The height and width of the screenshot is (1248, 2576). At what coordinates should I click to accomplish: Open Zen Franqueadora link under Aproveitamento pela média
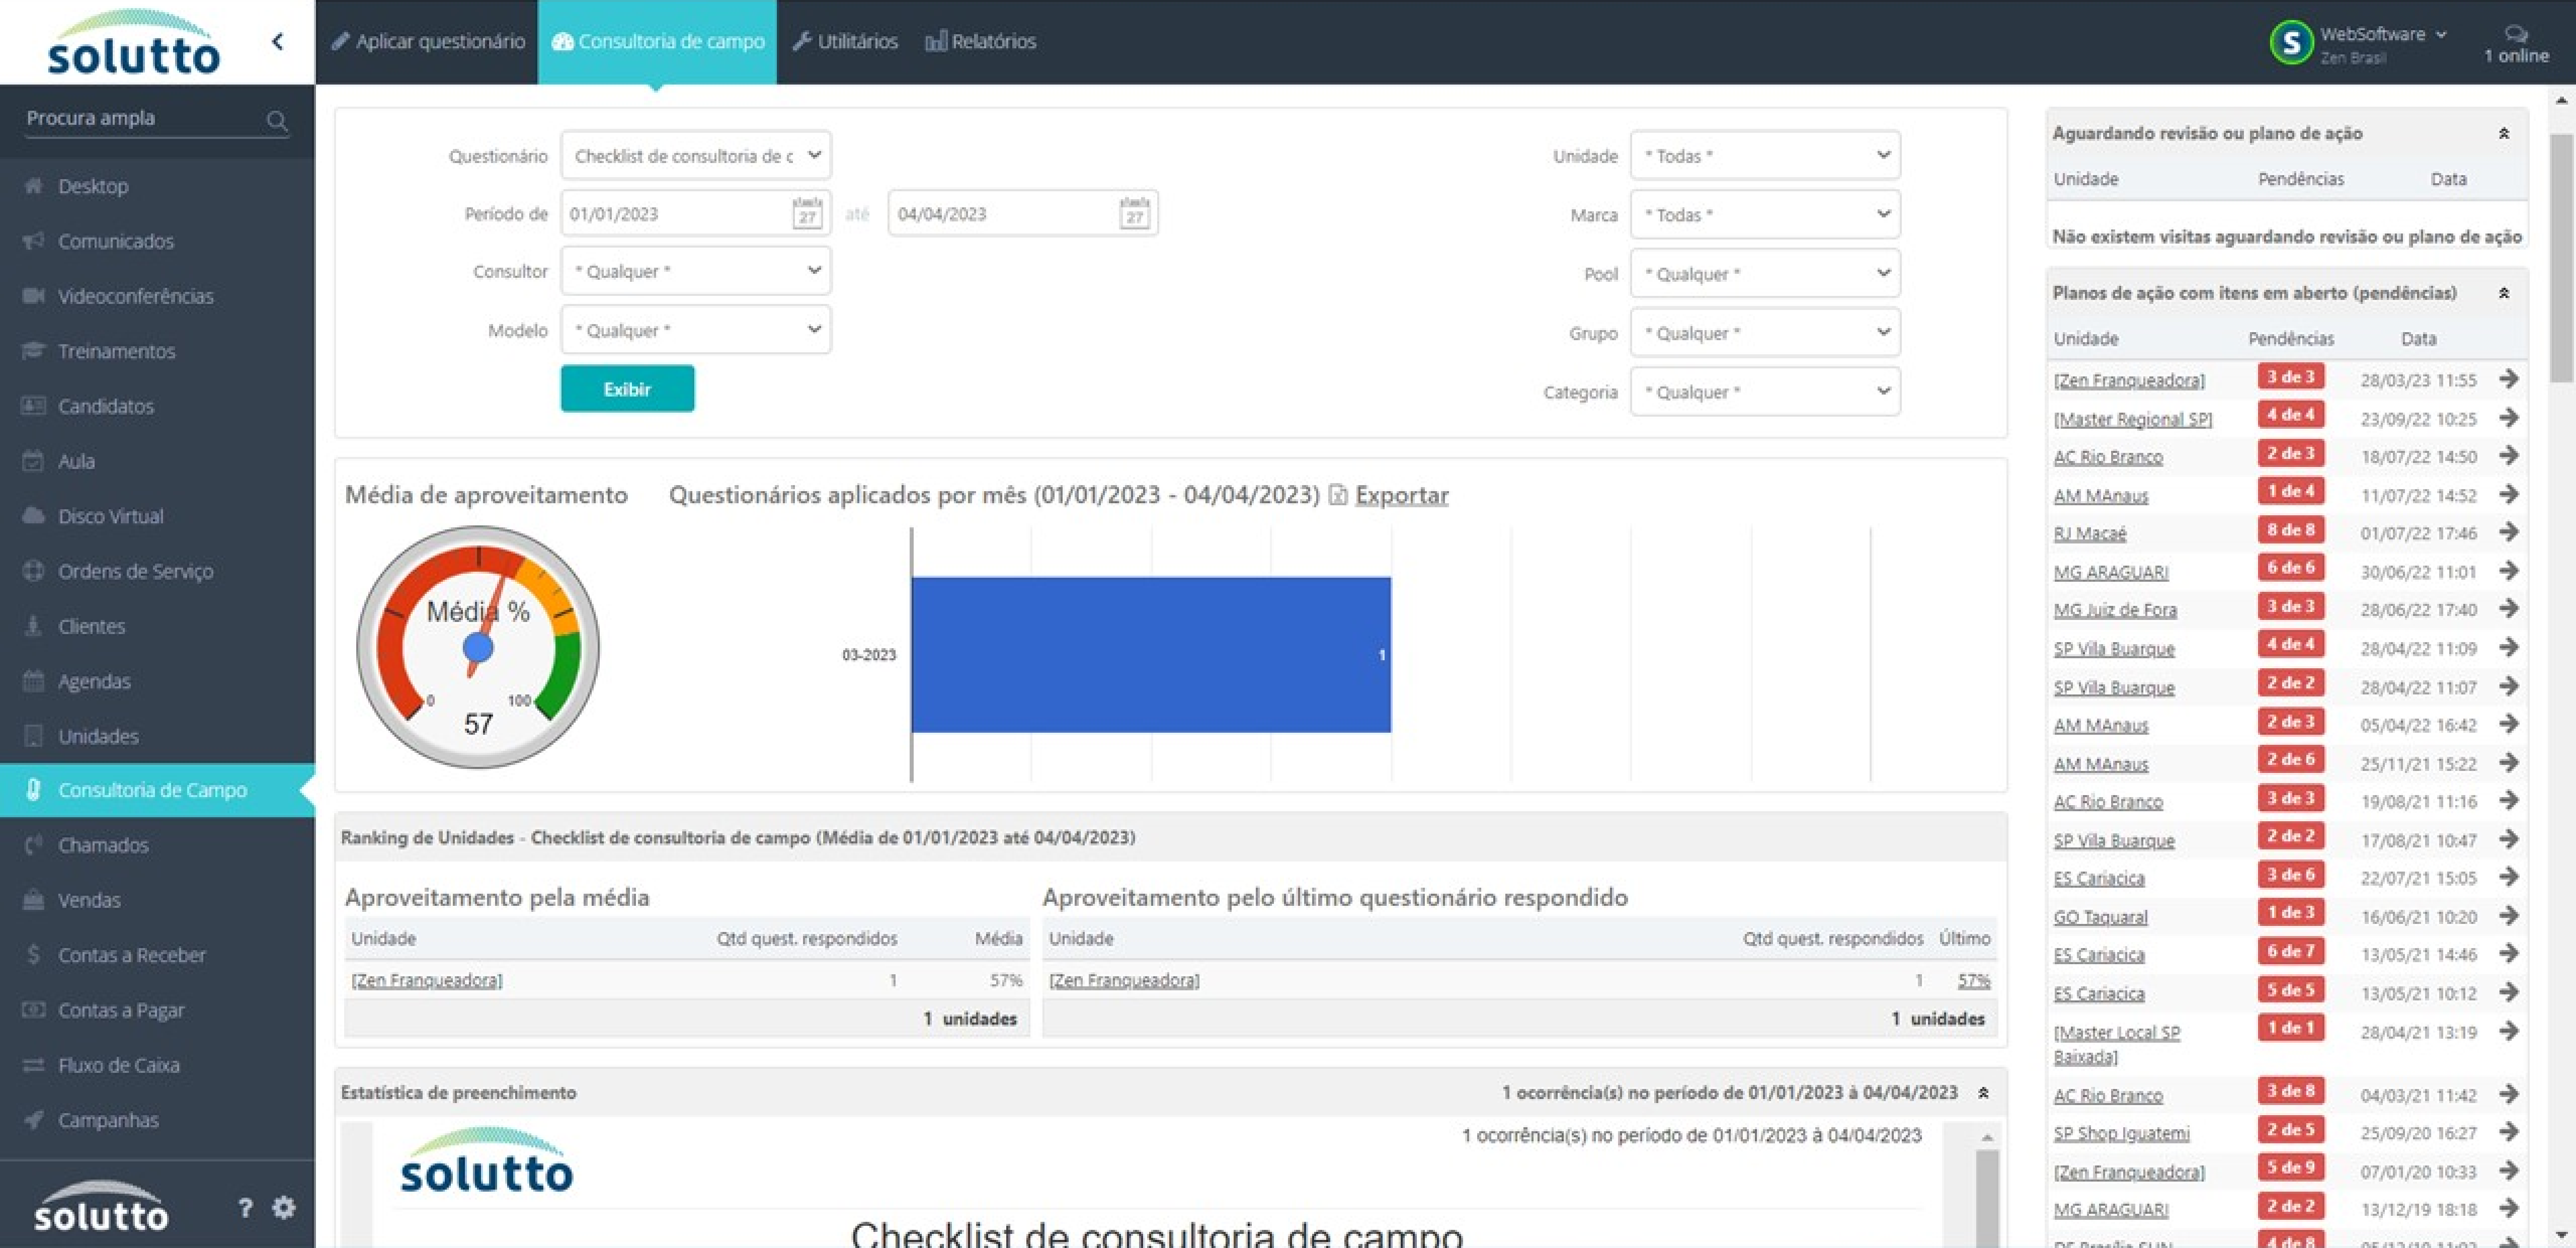tap(427, 980)
